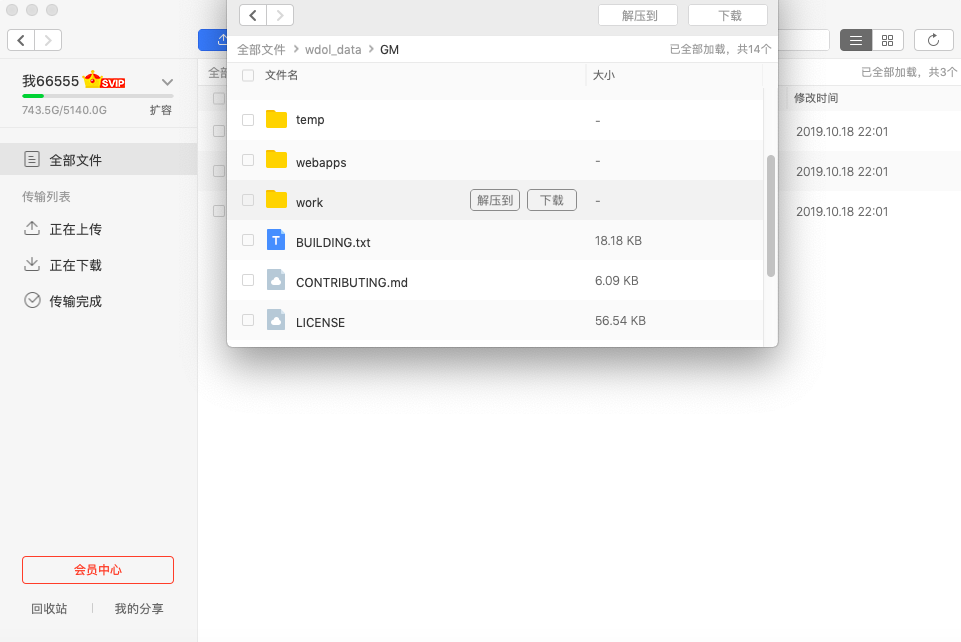The height and width of the screenshot is (642, 961).
Task: Navigate to wdol_data in breadcrumb
Action: pos(333,49)
